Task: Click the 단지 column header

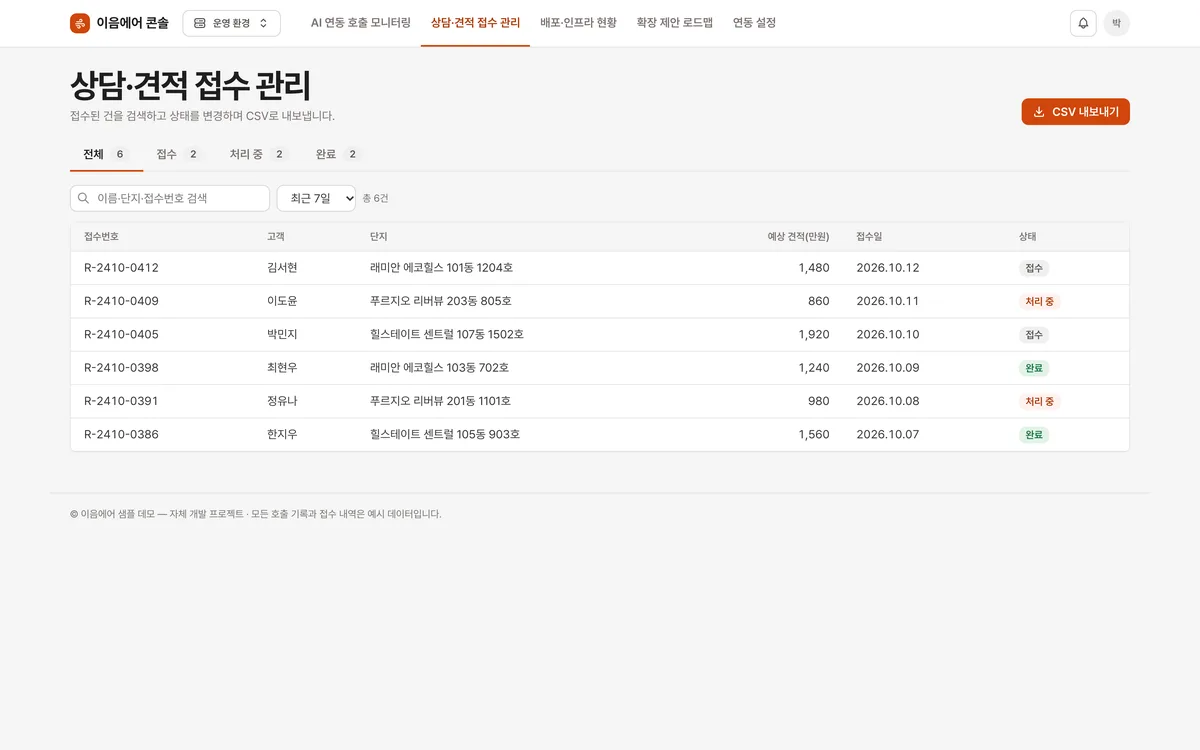Action: (378, 237)
